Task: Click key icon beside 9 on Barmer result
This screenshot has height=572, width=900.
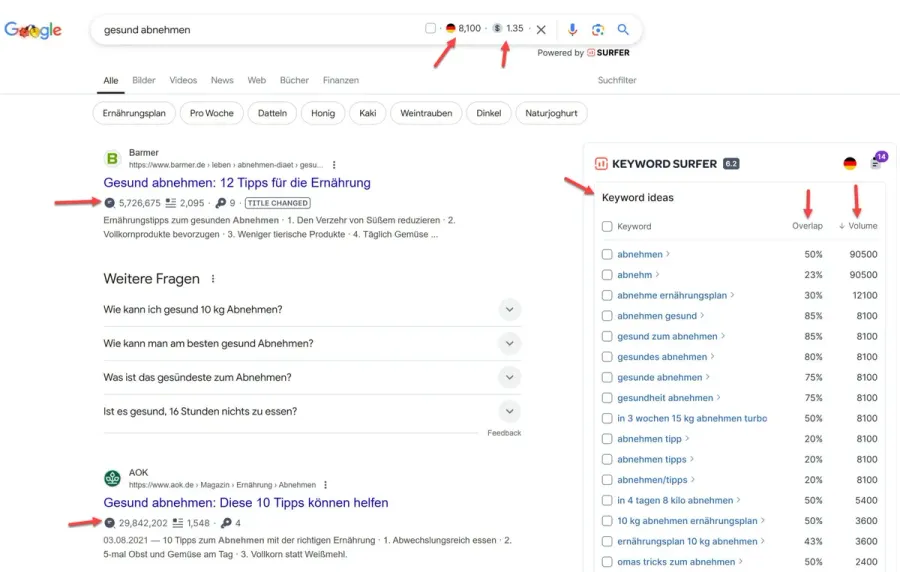Action: [x=220, y=203]
